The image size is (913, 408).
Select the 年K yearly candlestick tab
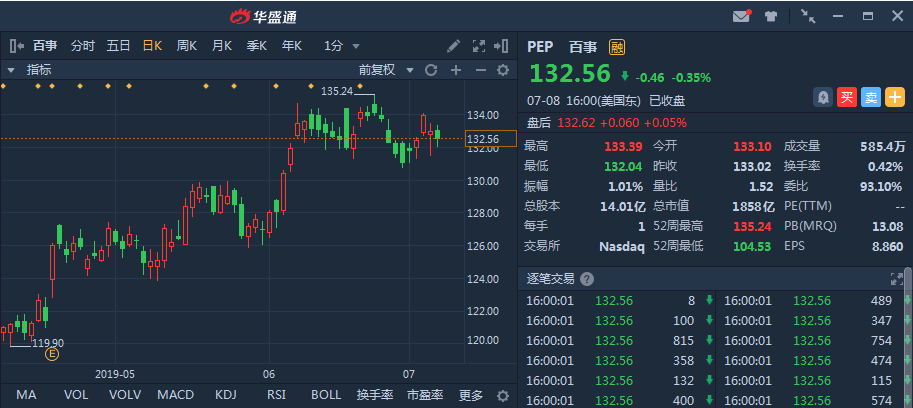292,46
